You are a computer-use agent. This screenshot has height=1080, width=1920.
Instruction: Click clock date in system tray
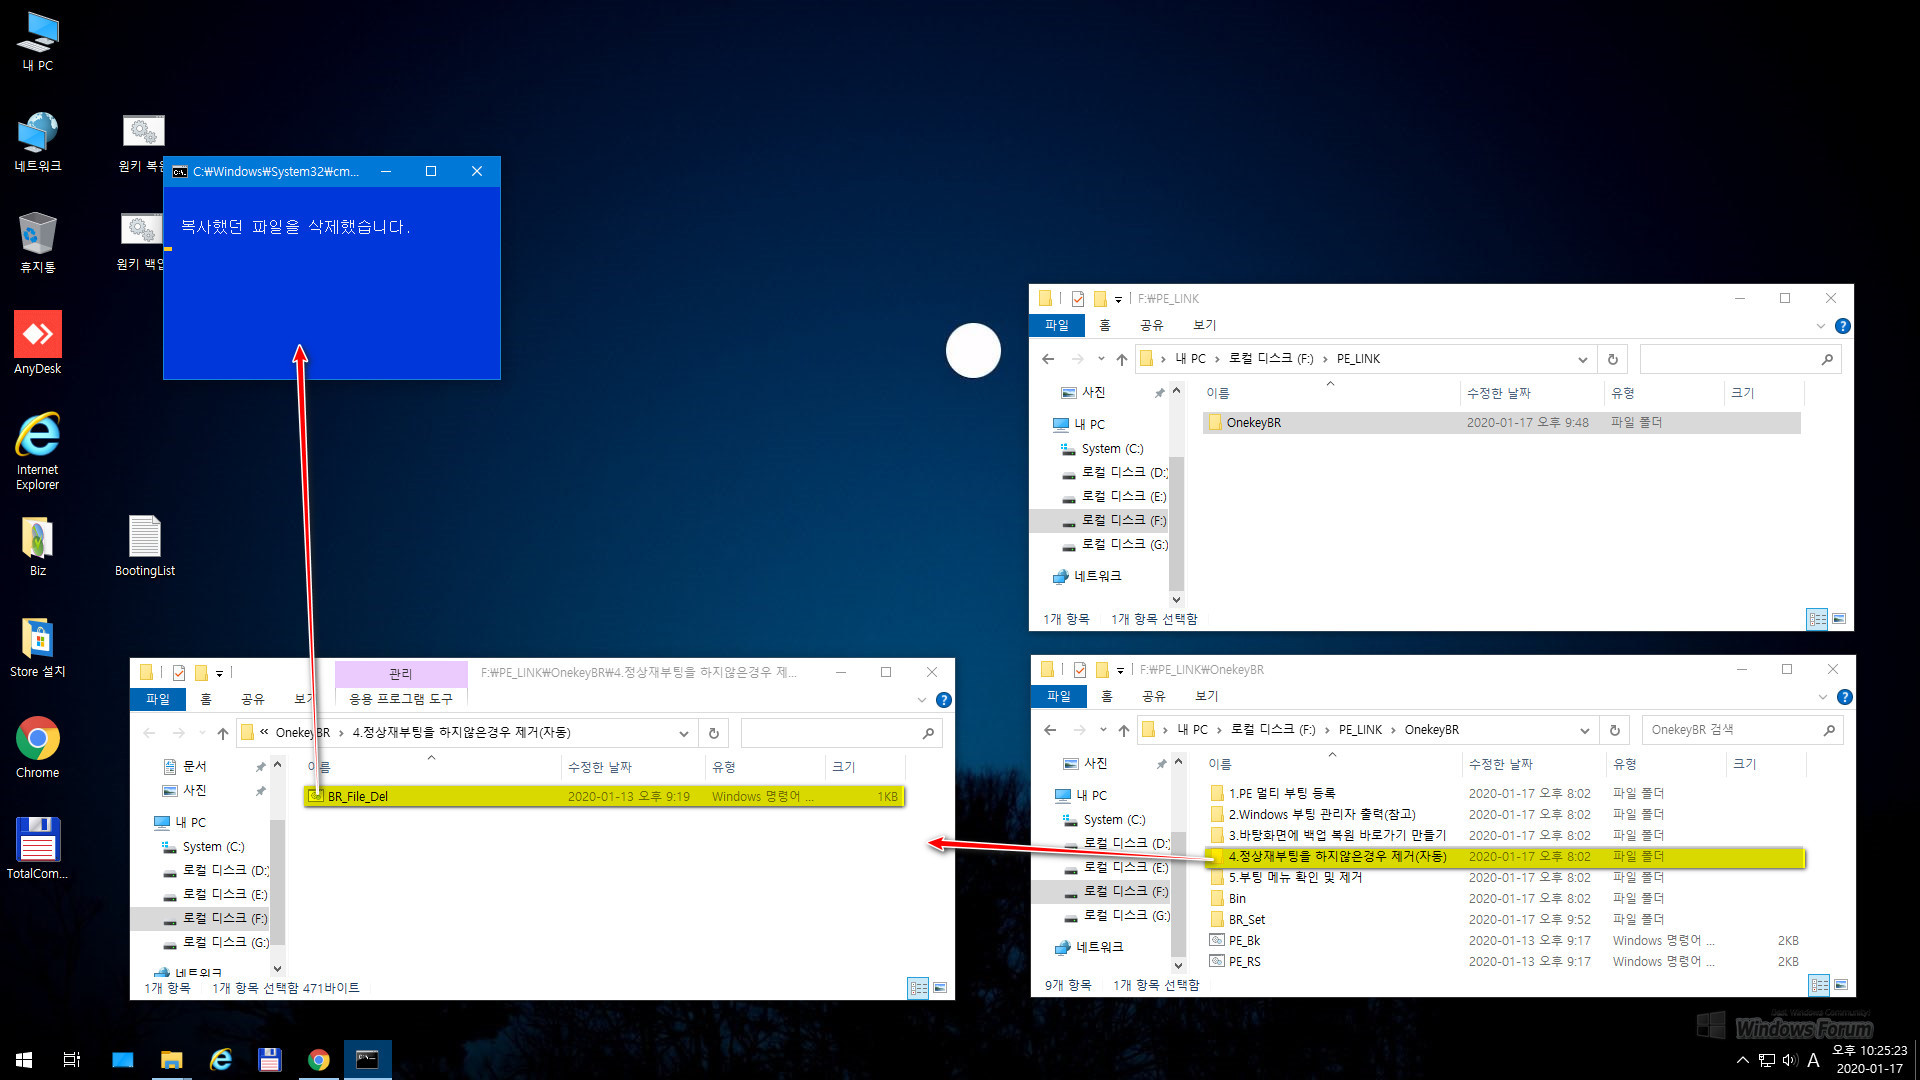(1869, 1069)
